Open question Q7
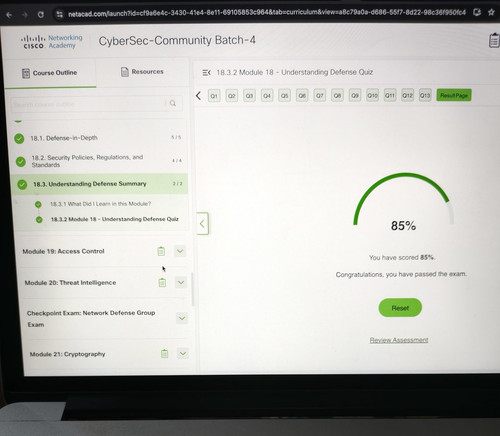 coord(320,96)
